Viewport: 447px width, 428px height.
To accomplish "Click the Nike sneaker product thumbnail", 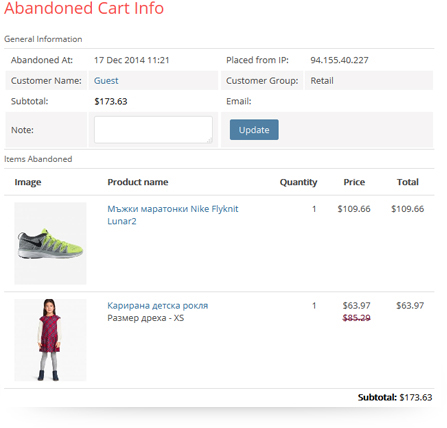I will pyautogui.click(x=50, y=243).
